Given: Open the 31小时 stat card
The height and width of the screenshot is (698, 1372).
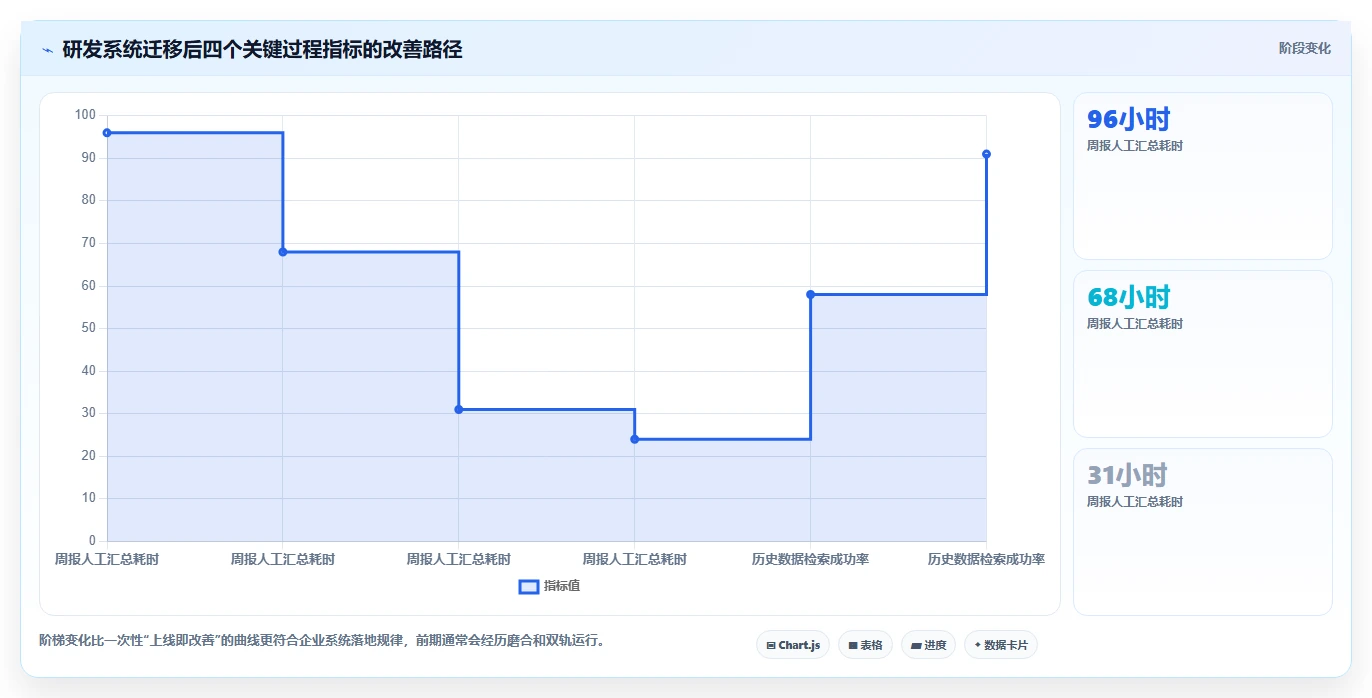Looking at the screenshot, I should click(x=1203, y=532).
